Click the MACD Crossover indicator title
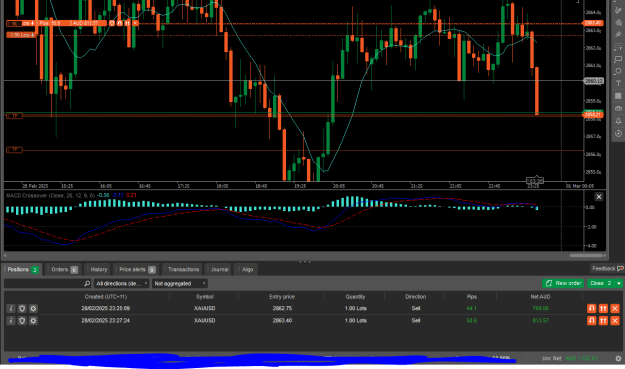The image size is (625, 369). coord(51,195)
